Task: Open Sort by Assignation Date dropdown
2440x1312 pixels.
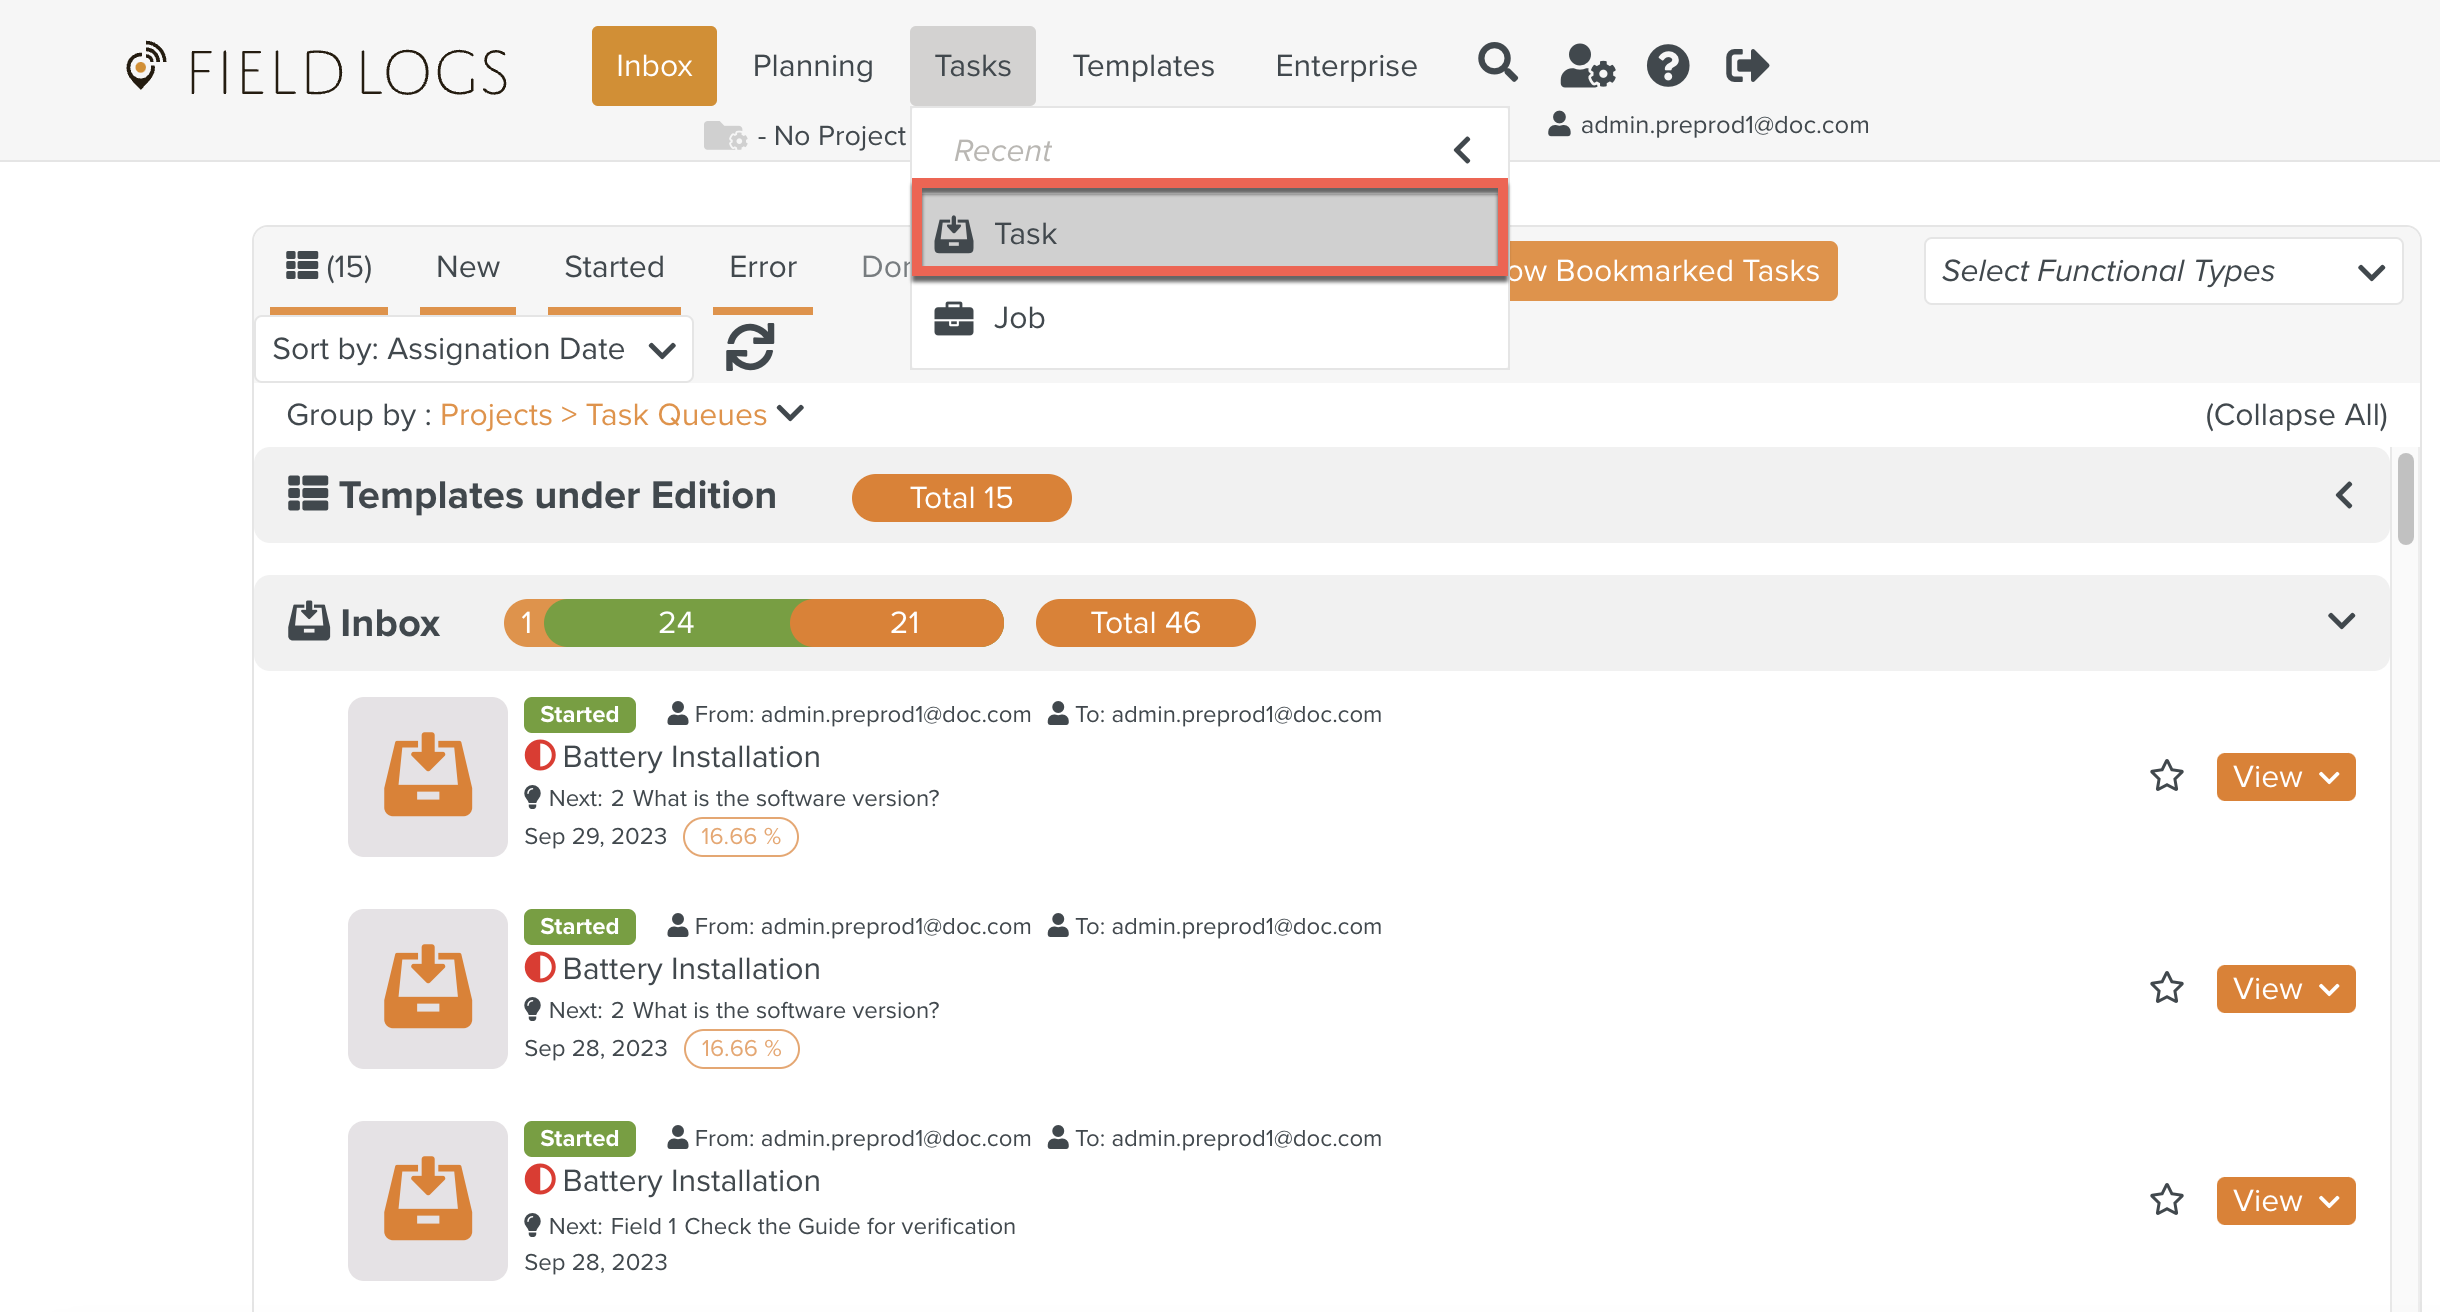Action: click(x=474, y=349)
